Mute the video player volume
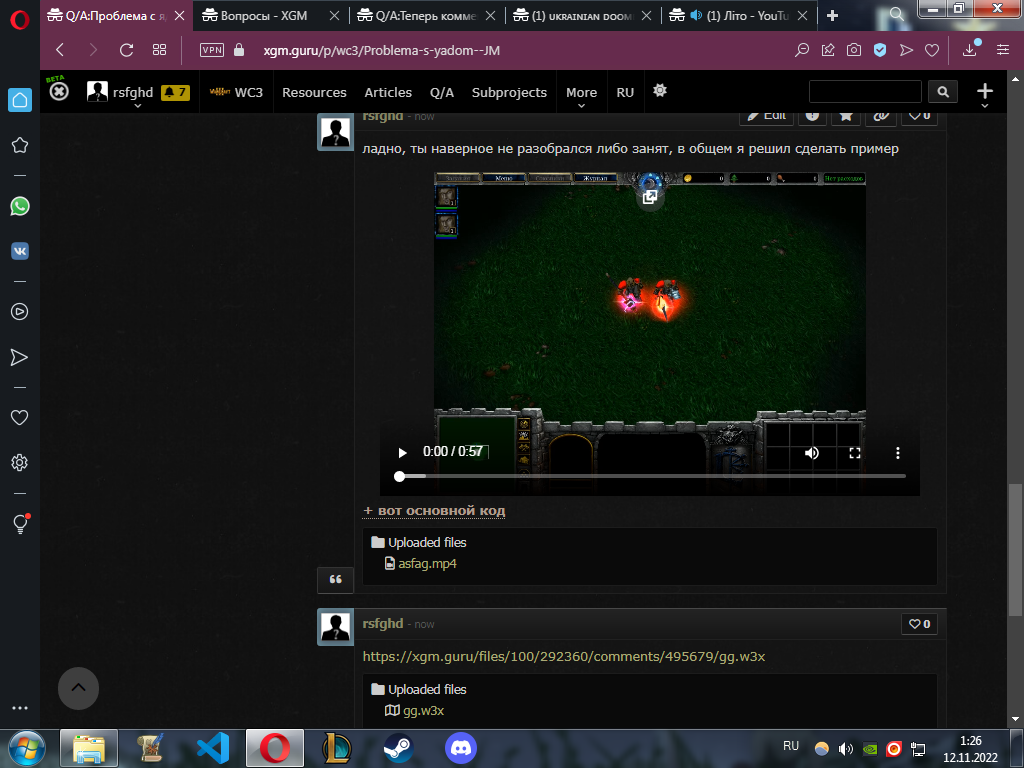This screenshot has width=1024, height=768. [x=812, y=453]
